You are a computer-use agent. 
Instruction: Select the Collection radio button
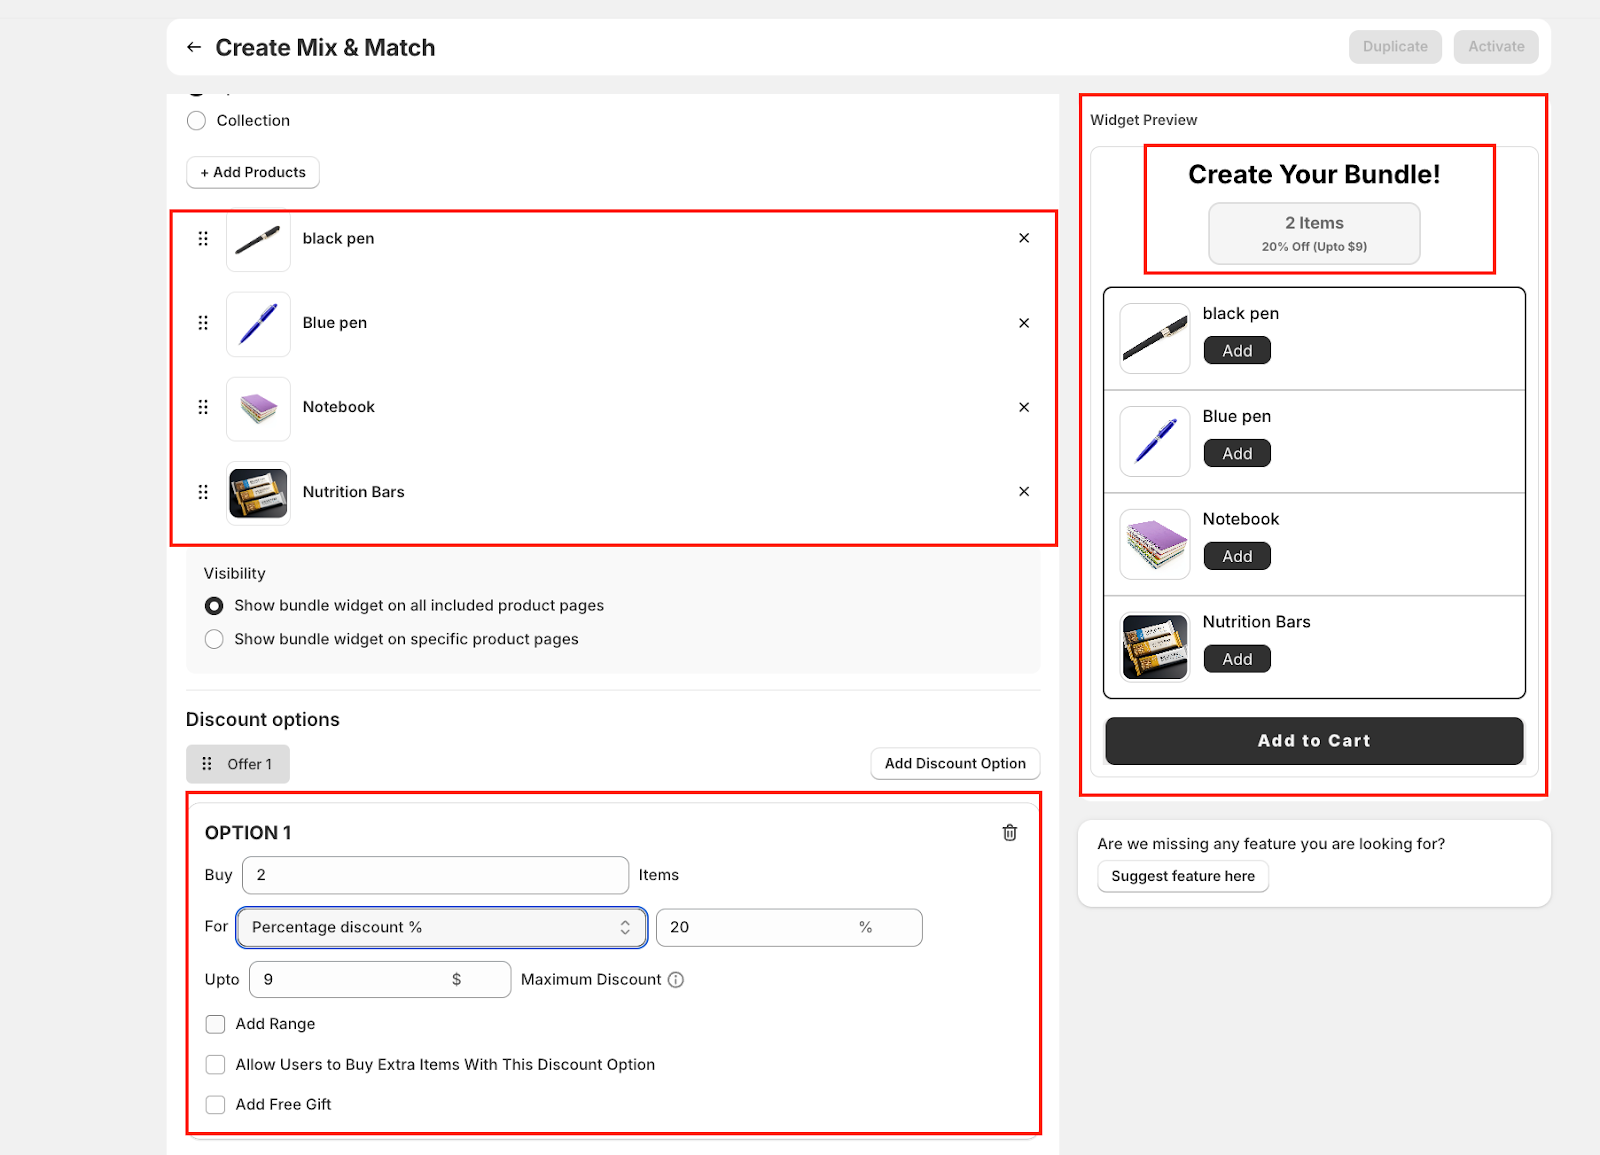(197, 121)
